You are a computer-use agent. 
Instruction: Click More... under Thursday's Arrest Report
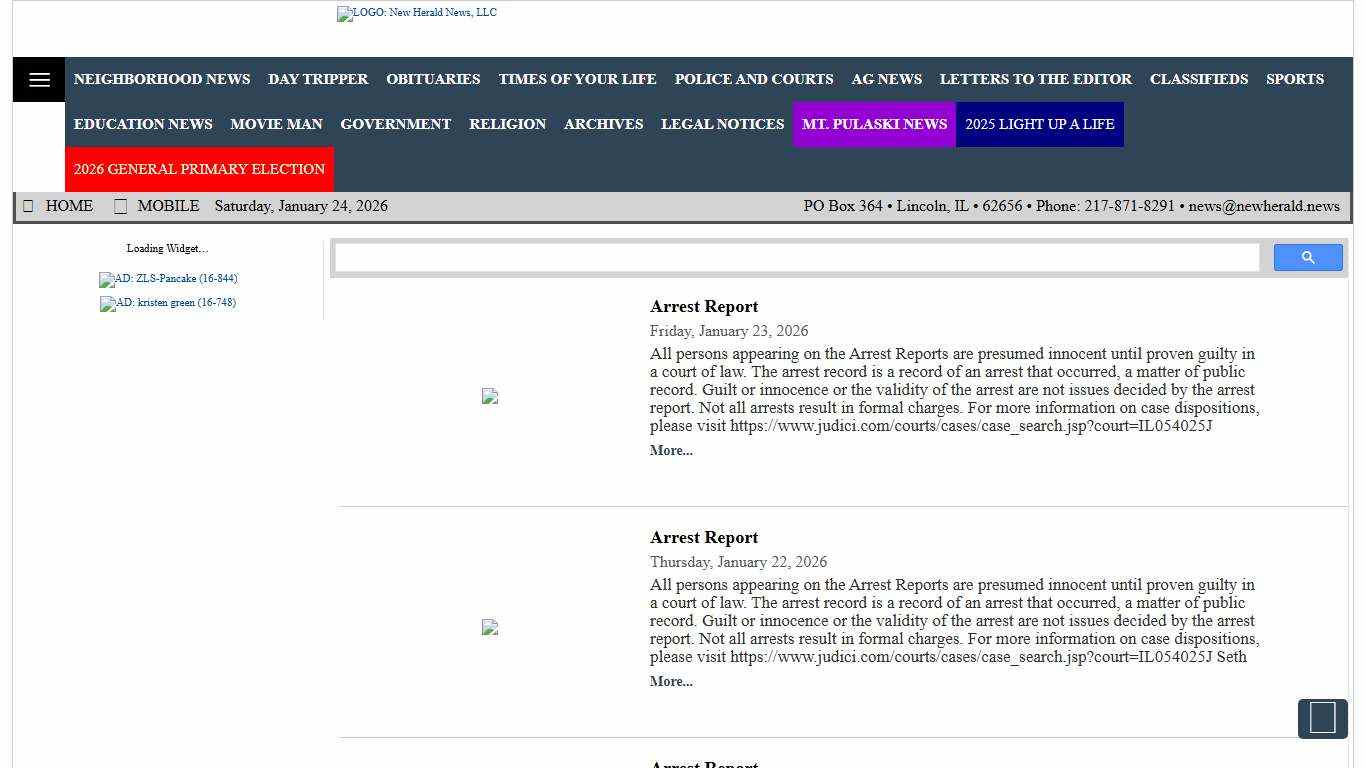[671, 682]
